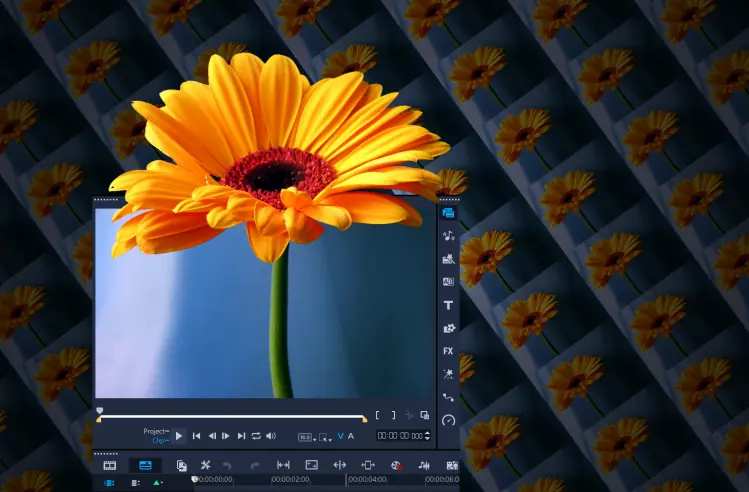This screenshot has height=492, width=749.
Task: Click the preview scrubber playhead handle
Action: click(99, 411)
